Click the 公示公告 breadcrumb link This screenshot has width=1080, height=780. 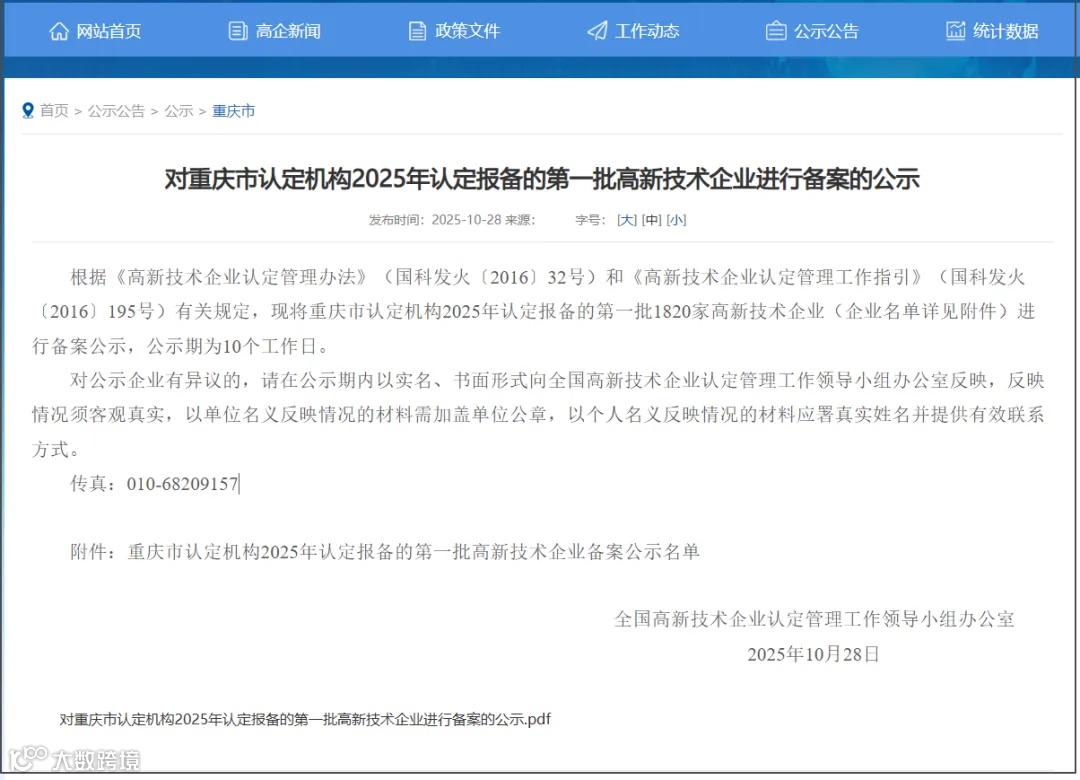[x=116, y=111]
